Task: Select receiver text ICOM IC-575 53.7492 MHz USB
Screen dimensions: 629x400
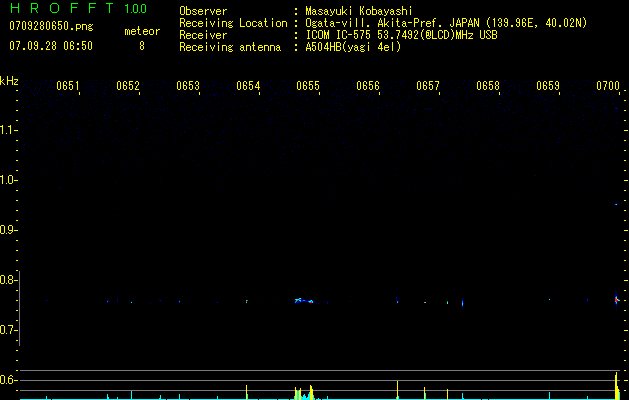Action: point(401,35)
